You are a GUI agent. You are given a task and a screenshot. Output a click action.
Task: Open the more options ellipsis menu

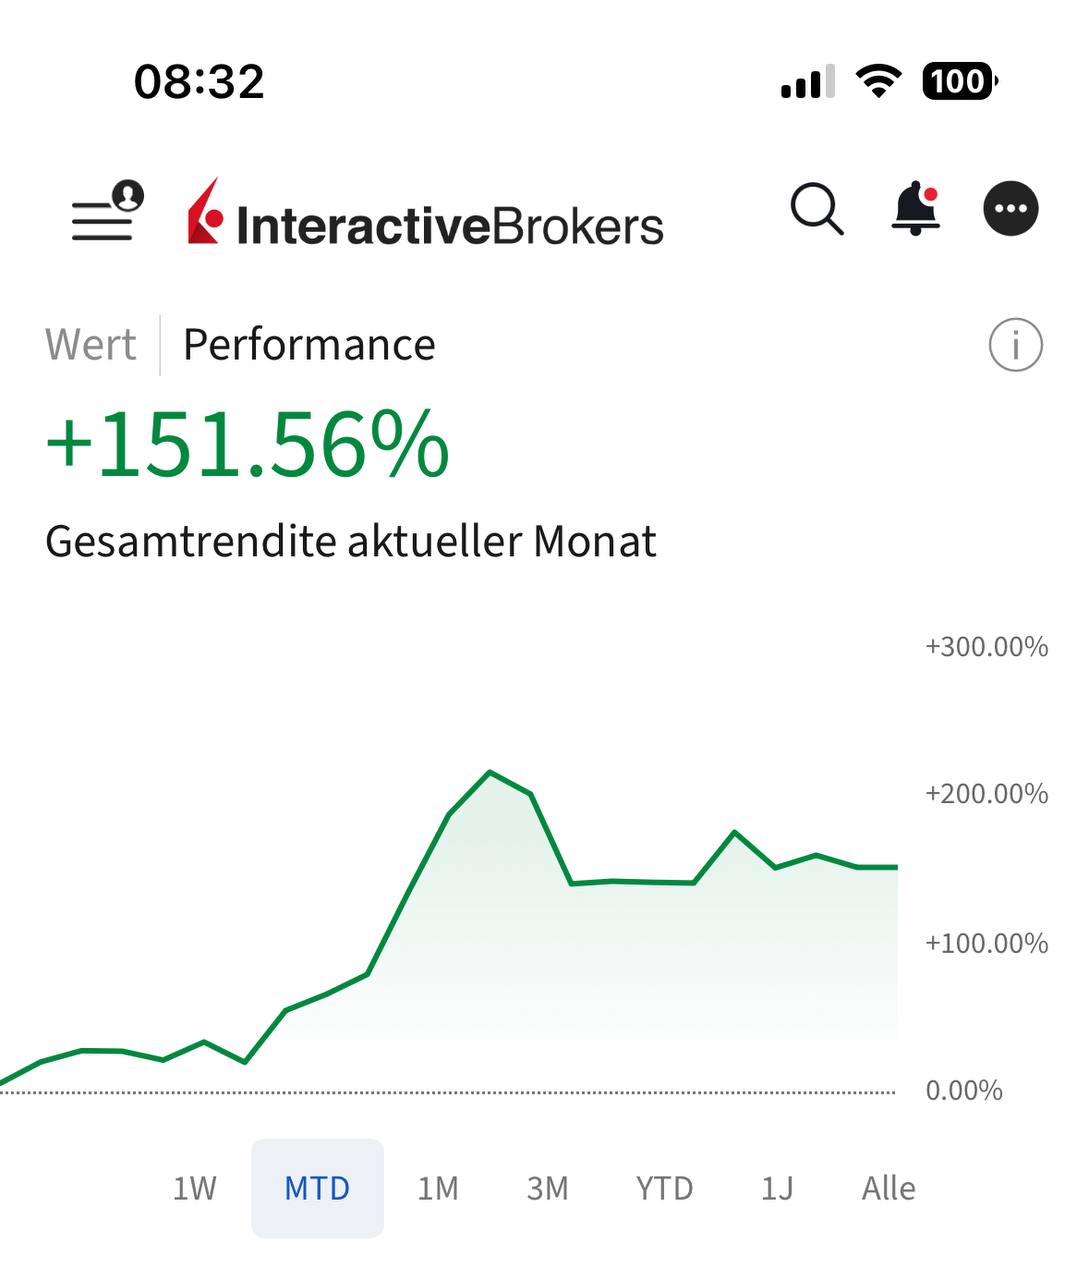(x=1010, y=209)
